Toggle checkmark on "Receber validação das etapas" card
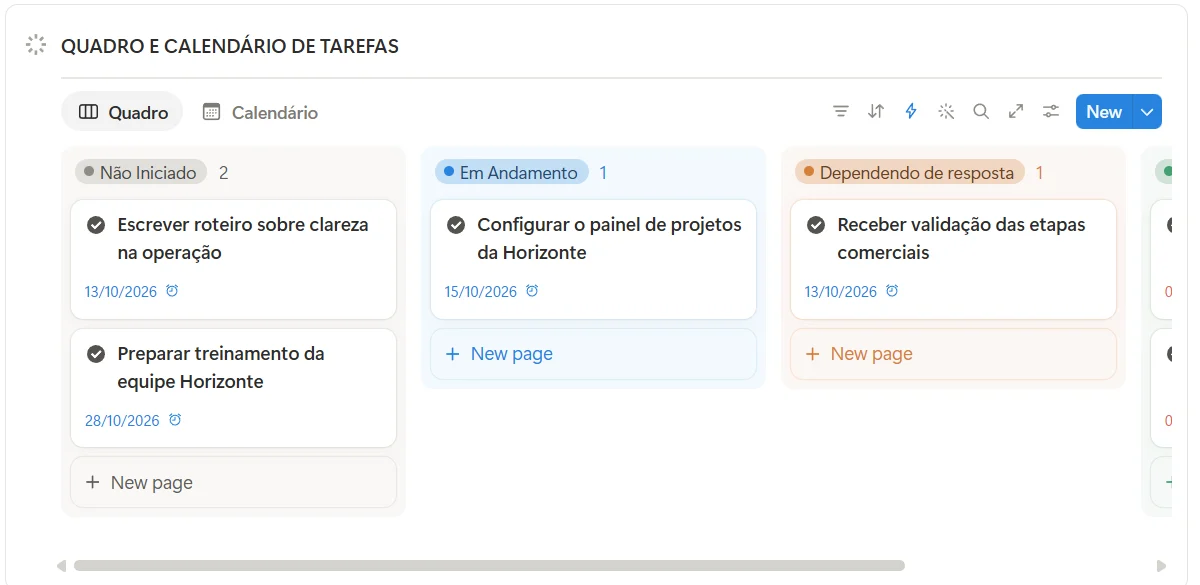The height and width of the screenshot is (585, 1200). (x=816, y=225)
